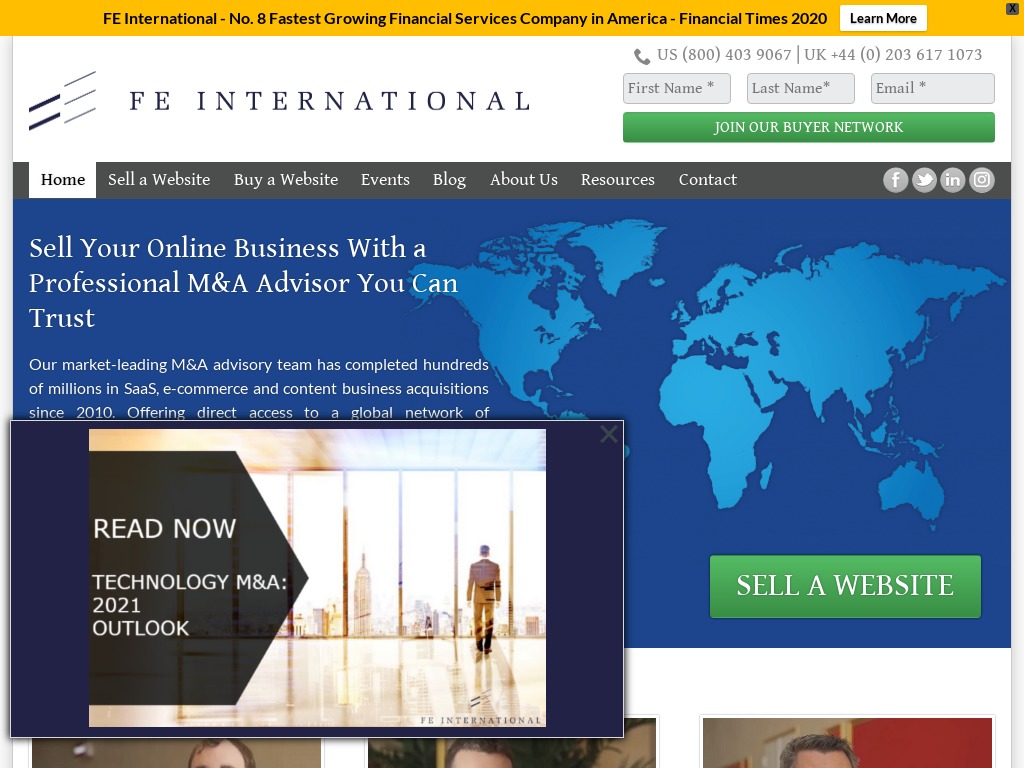Open the Buy a Website menu
Image resolution: width=1024 pixels, height=768 pixels.
286,180
